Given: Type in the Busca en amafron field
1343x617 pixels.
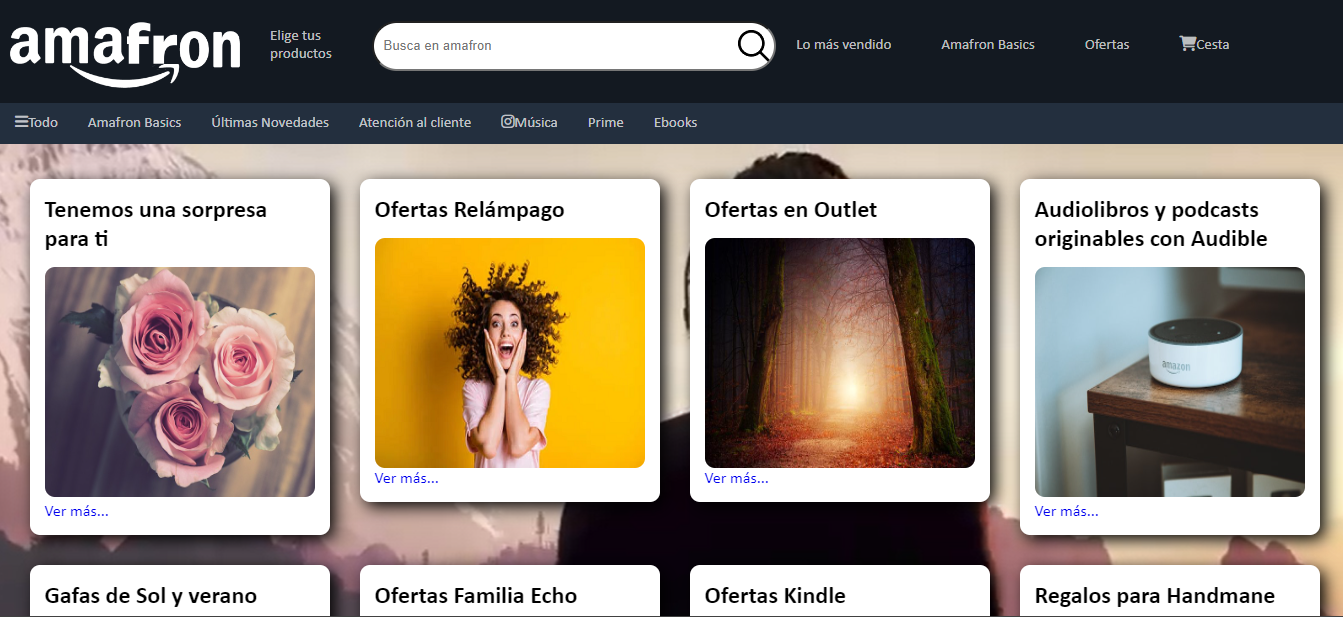Looking at the screenshot, I should (x=555, y=46).
